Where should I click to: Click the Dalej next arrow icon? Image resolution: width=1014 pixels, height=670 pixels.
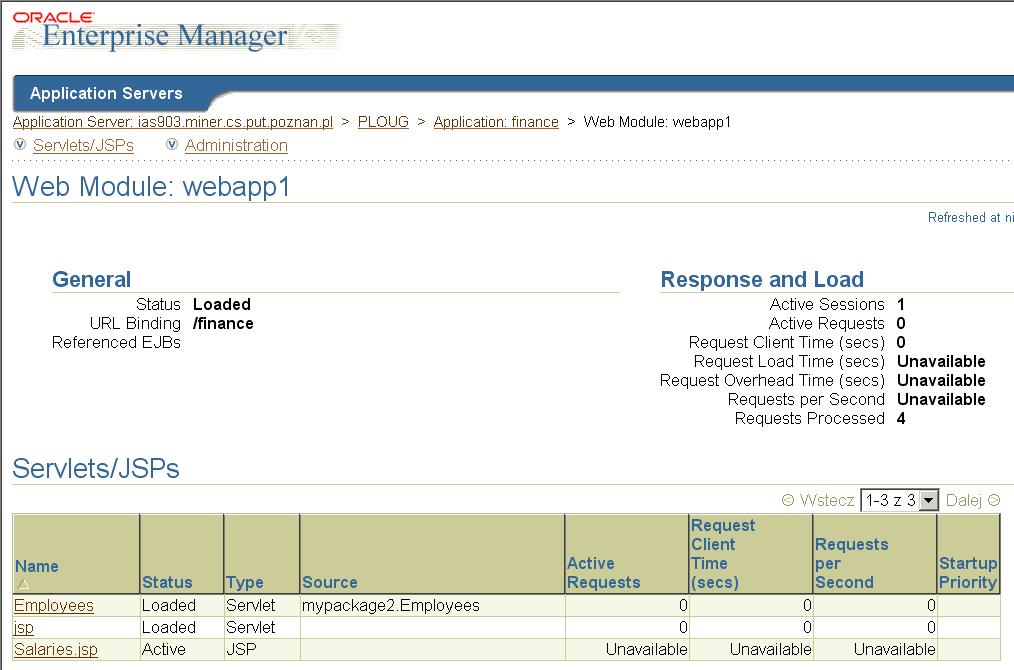995,500
